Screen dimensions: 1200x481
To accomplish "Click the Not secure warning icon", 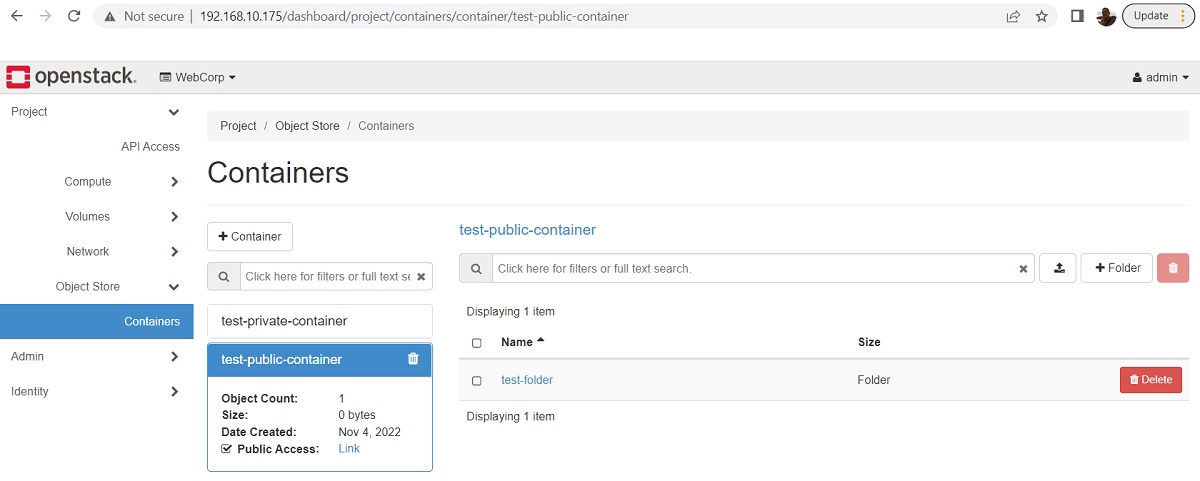I will point(110,16).
